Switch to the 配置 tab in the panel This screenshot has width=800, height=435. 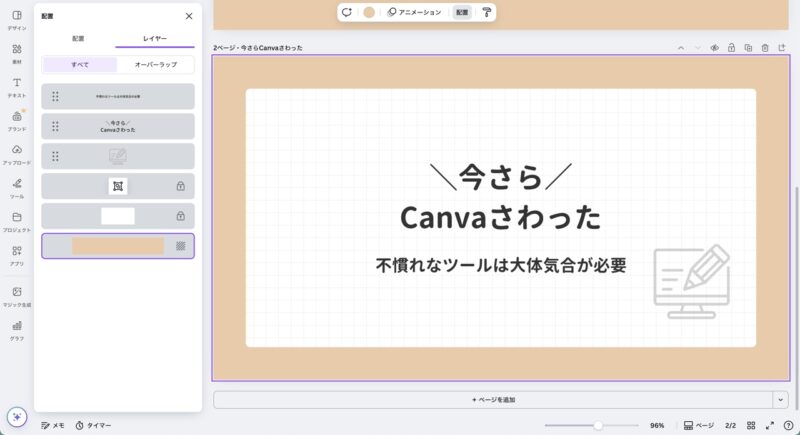pyautogui.click(x=78, y=39)
